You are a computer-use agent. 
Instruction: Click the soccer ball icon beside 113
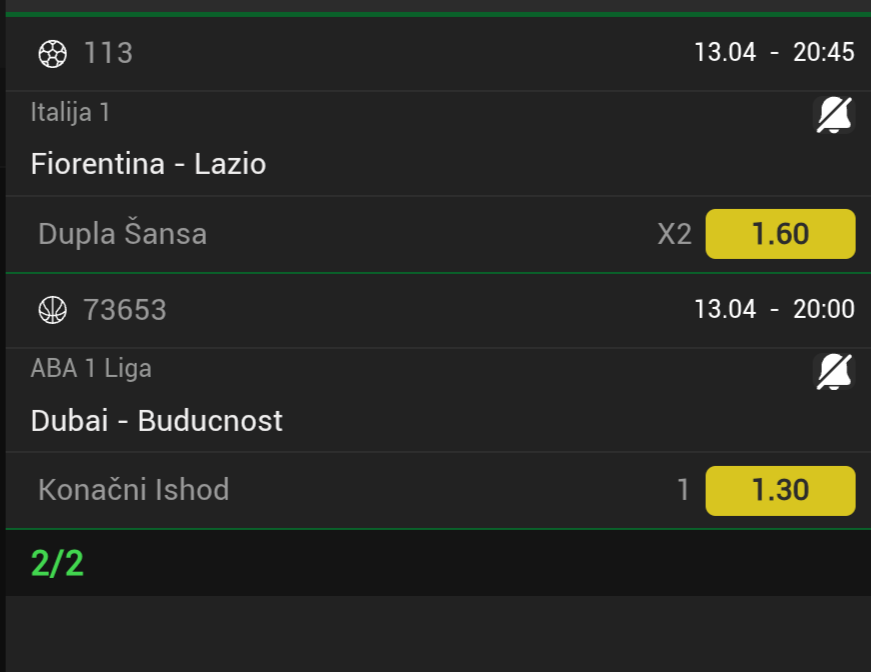click(51, 53)
